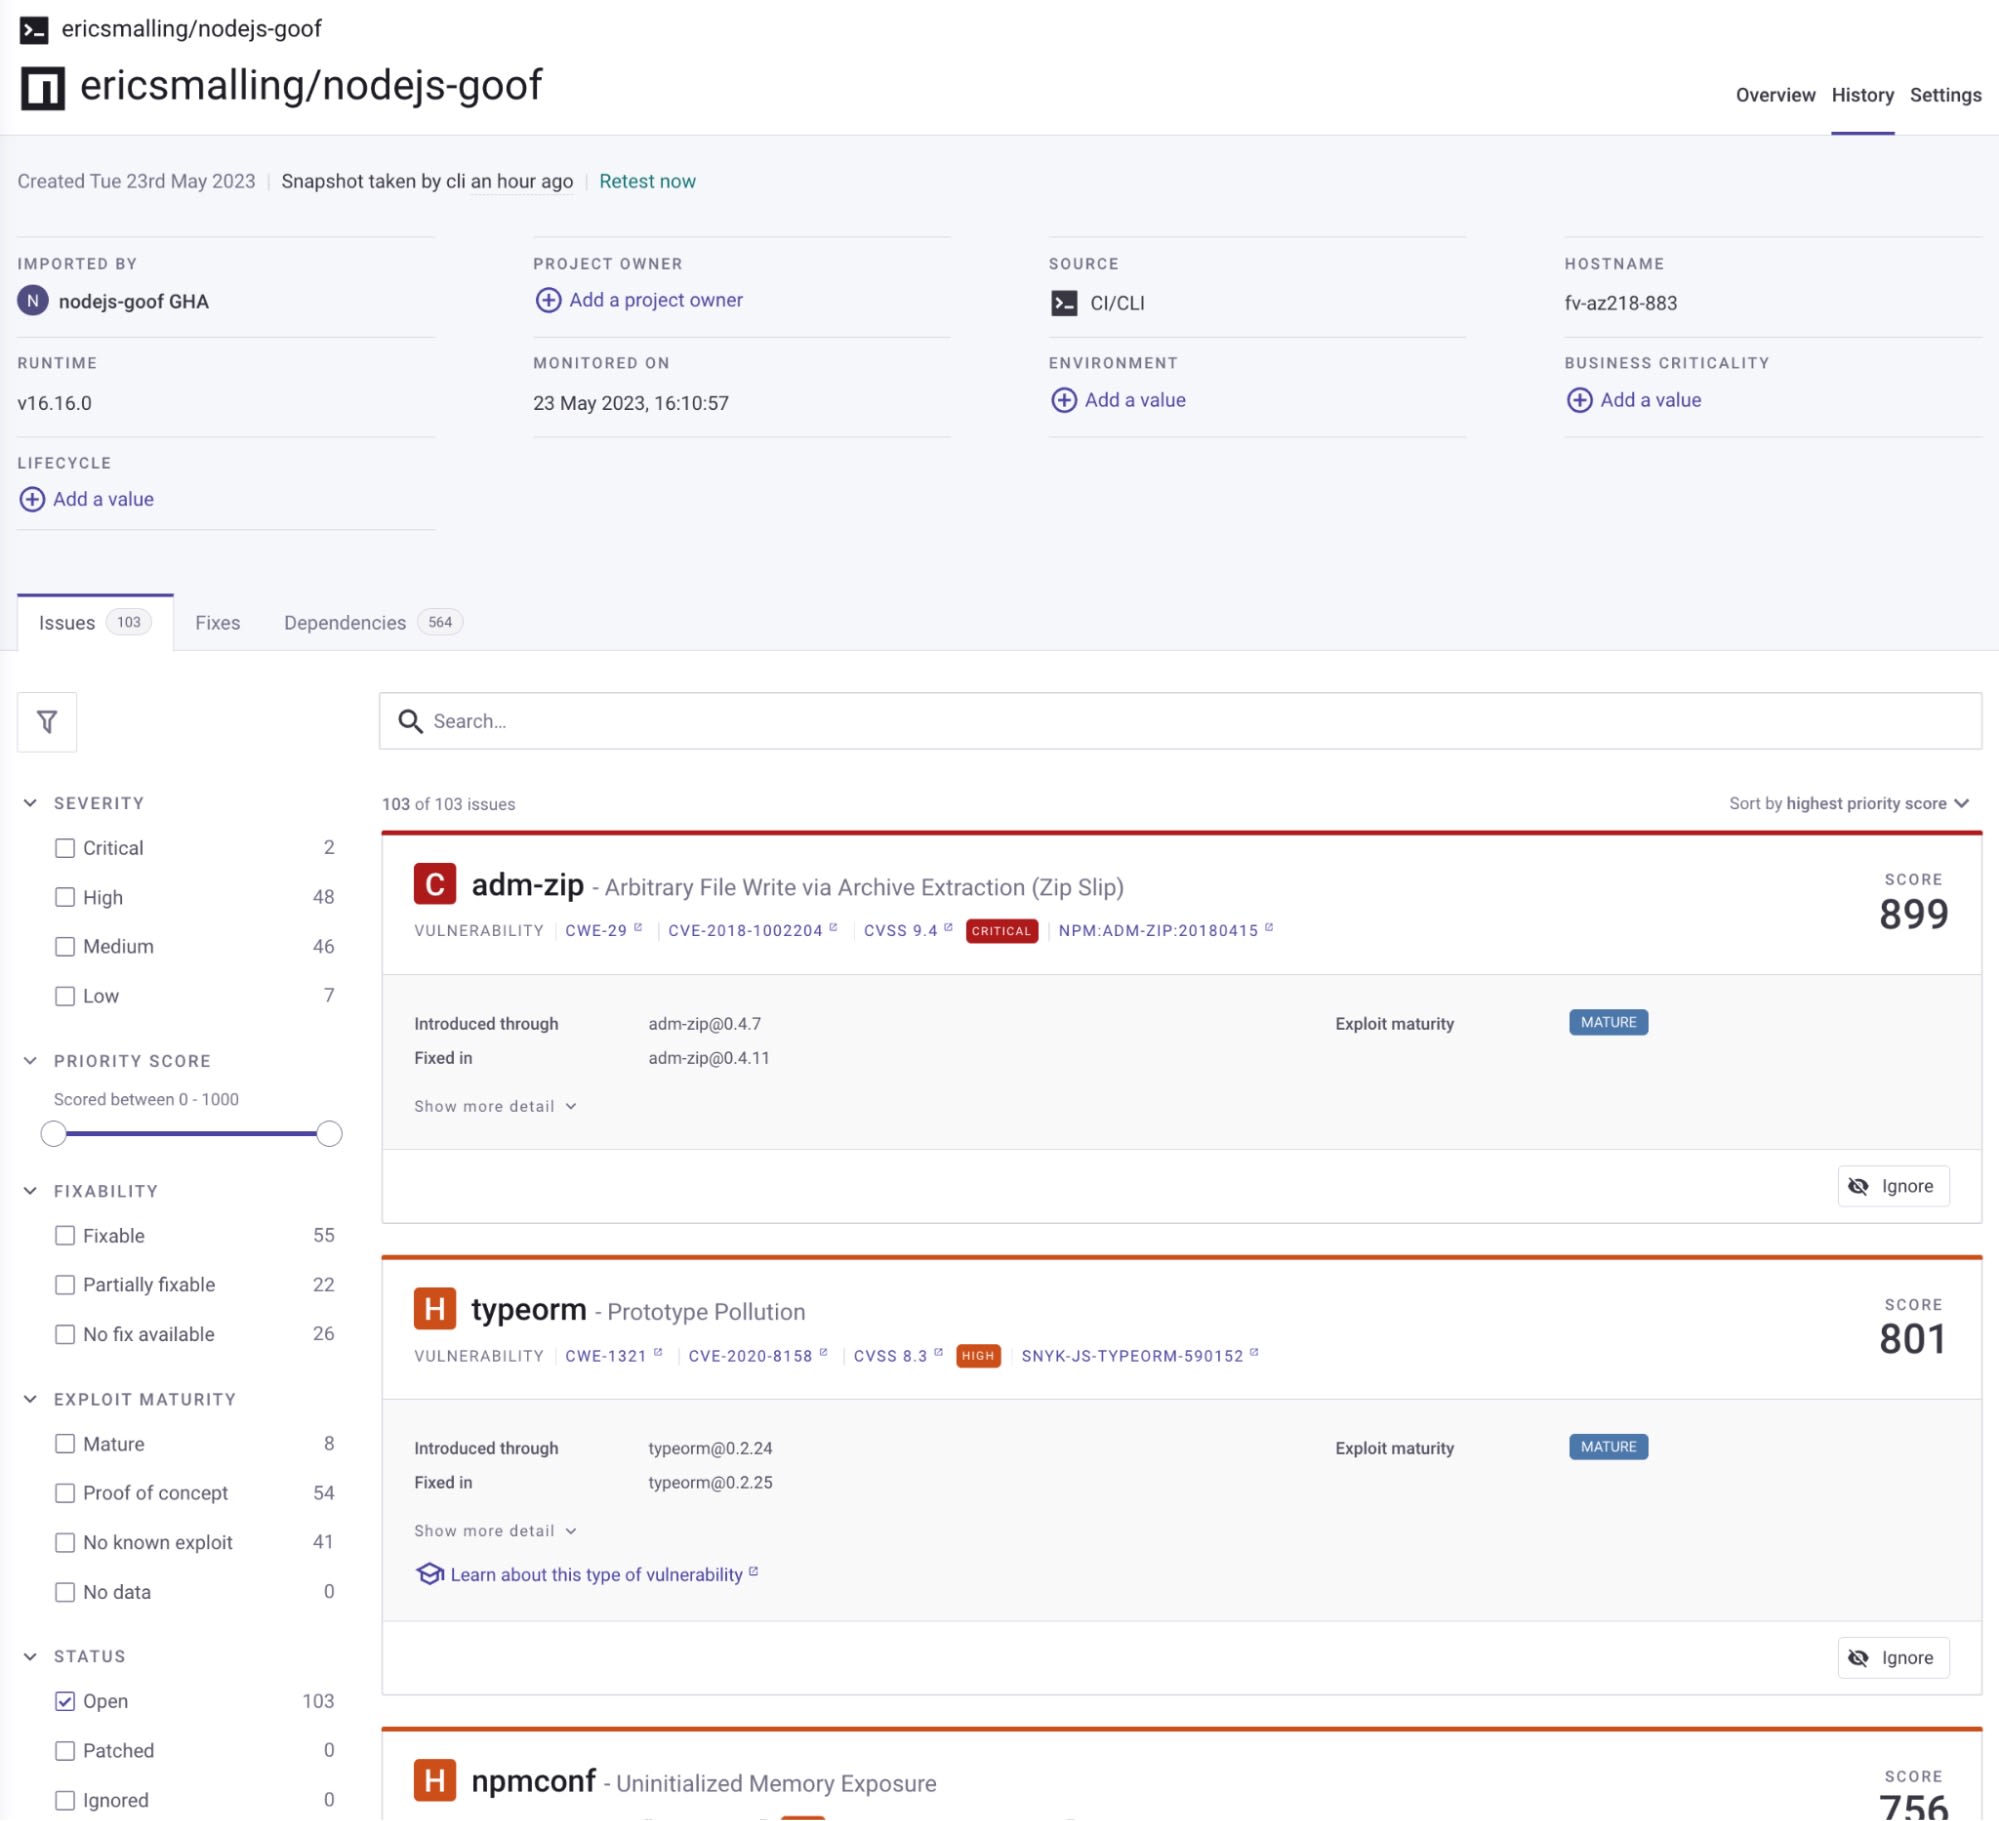Screen dimensions: 1999x1821
Task: Click the Retest now link
Action: [647, 181]
